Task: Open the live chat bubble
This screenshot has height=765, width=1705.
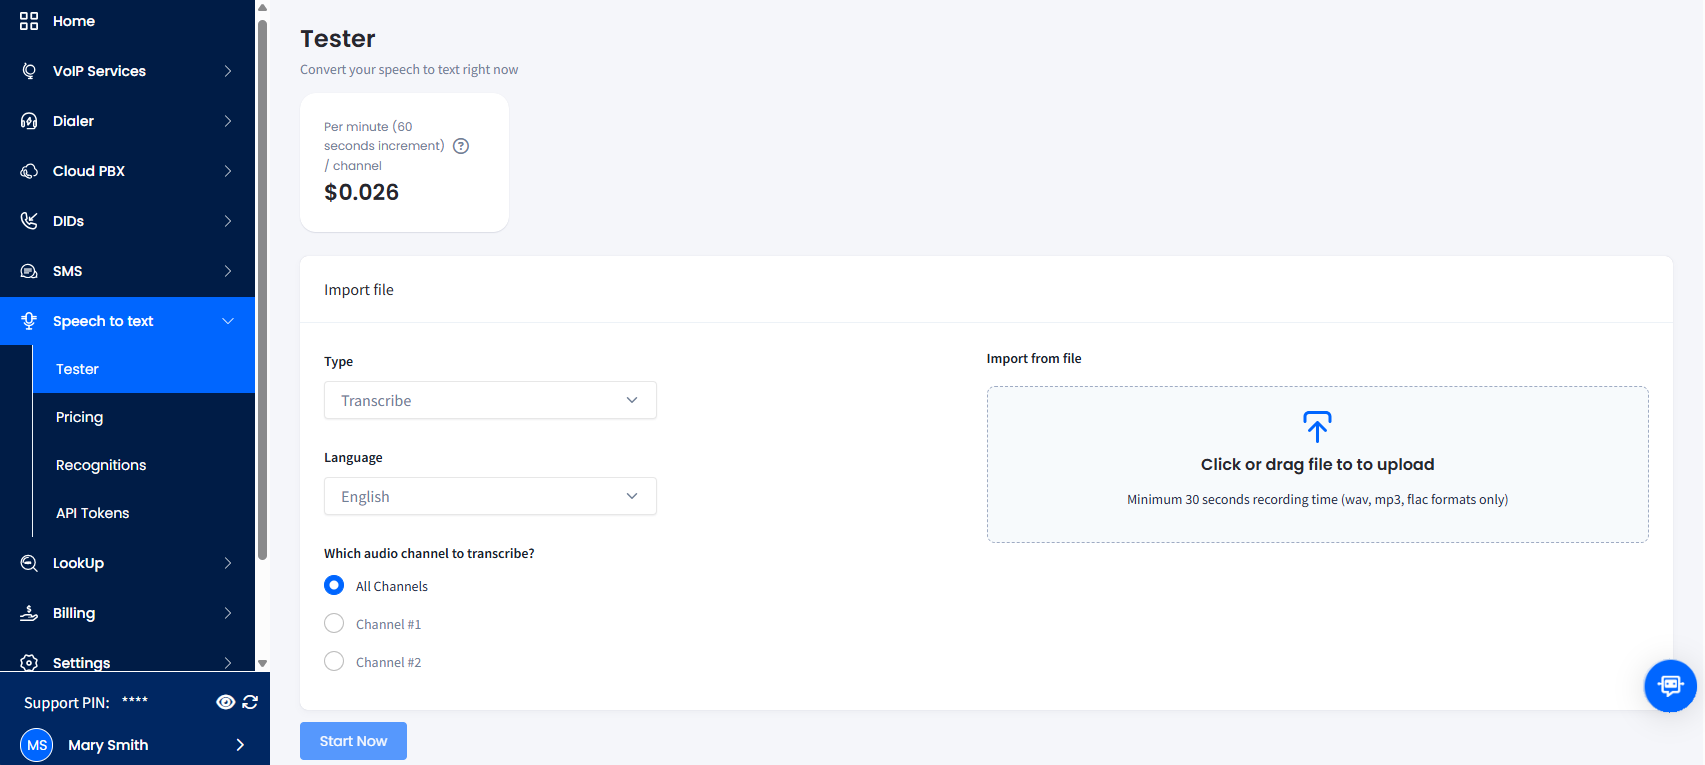Action: pos(1670,685)
